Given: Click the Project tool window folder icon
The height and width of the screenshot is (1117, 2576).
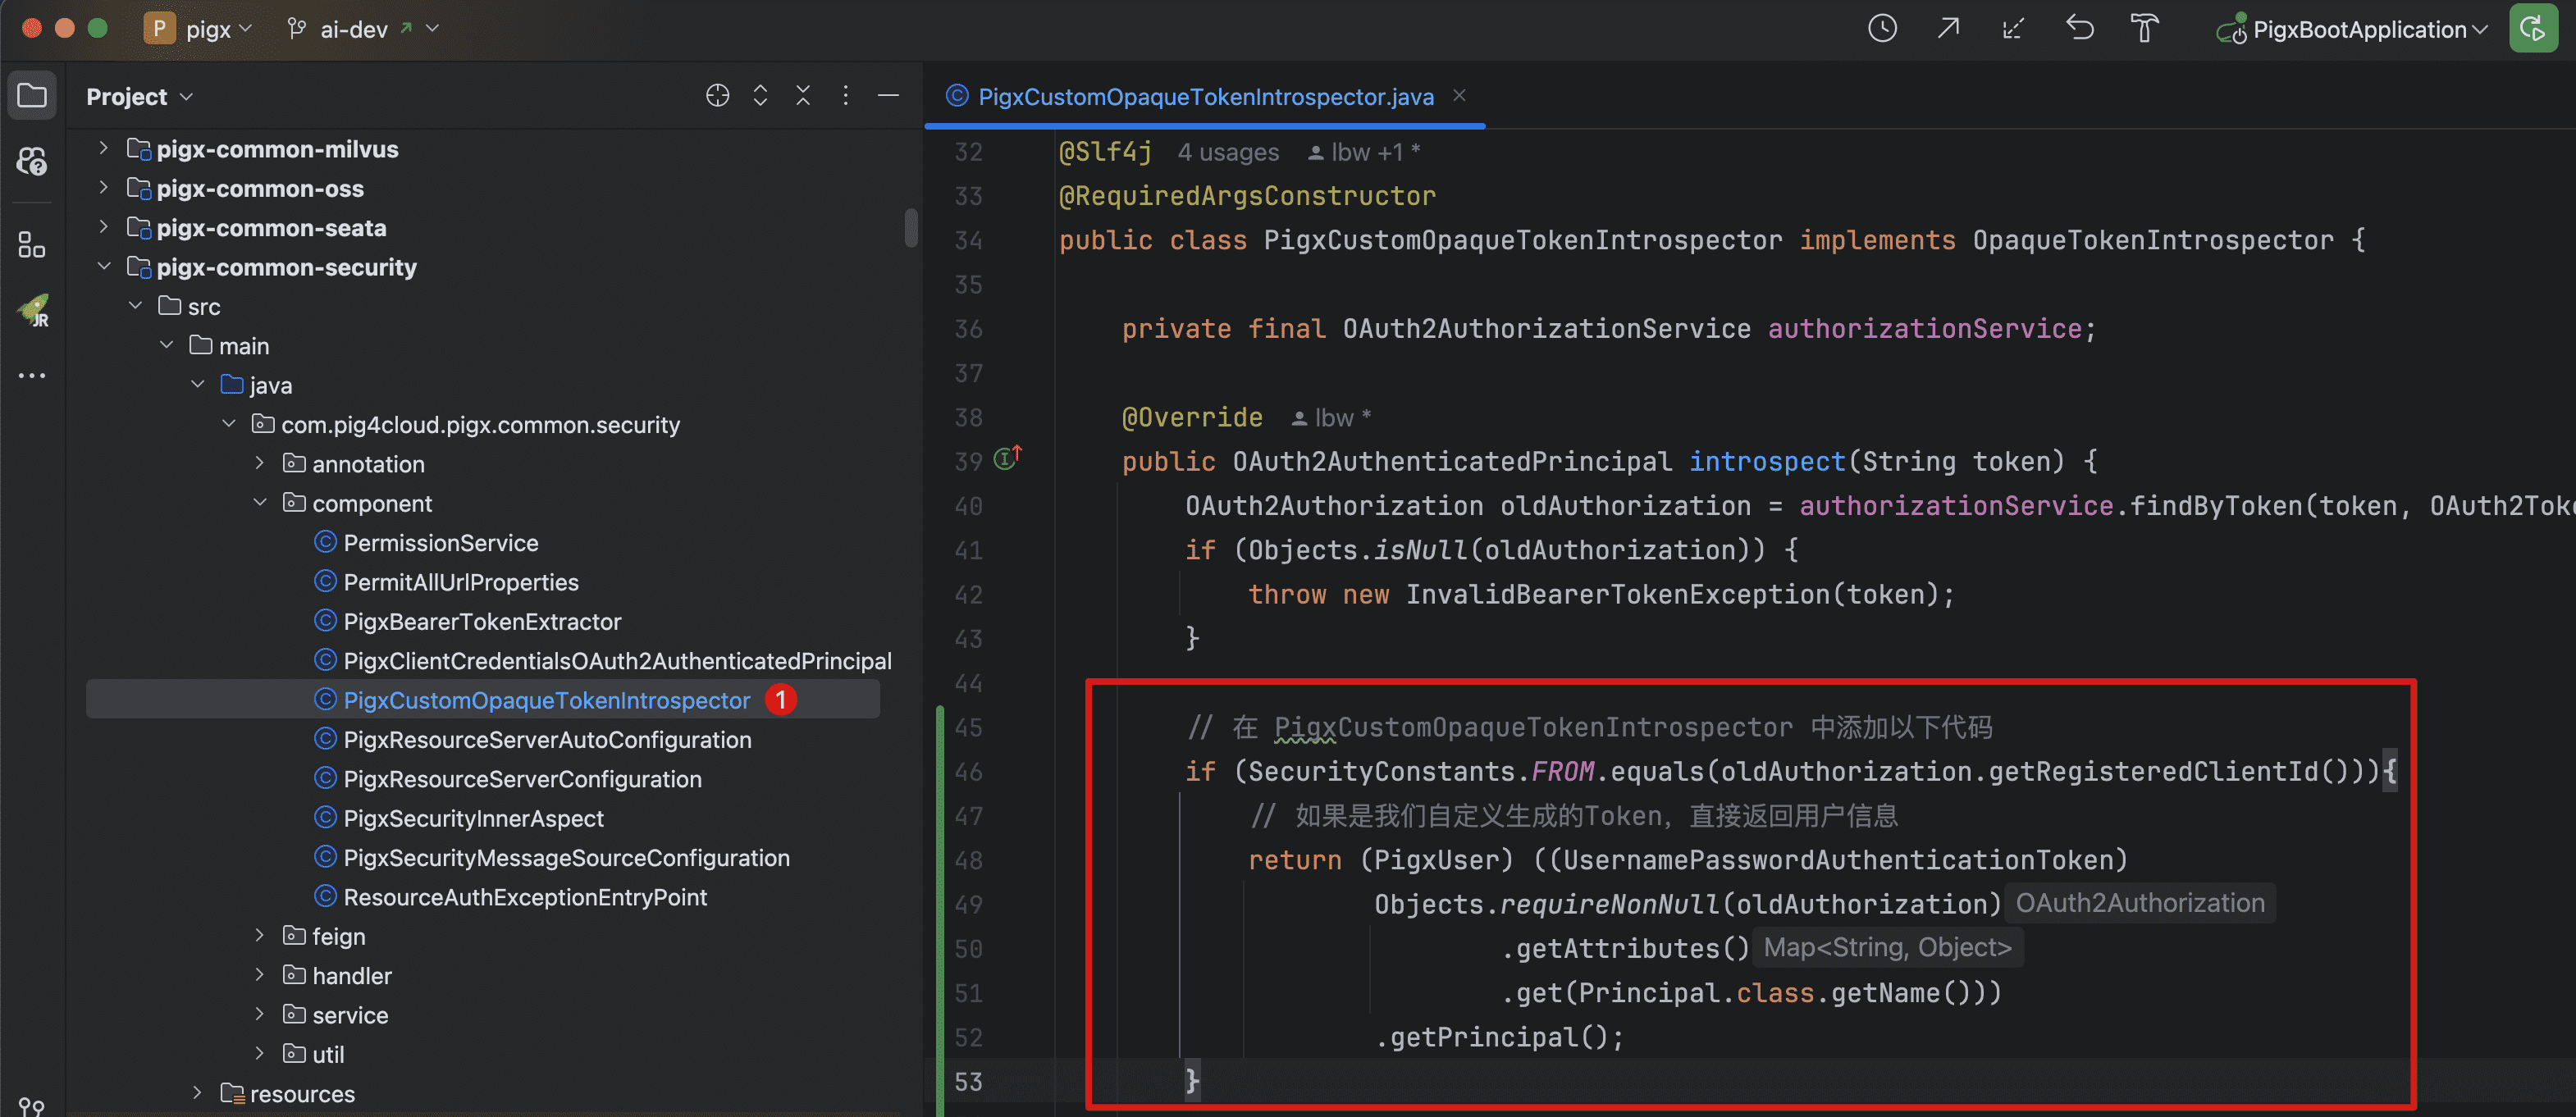Looking at the screenshot, I should click(x=32, y=96).
